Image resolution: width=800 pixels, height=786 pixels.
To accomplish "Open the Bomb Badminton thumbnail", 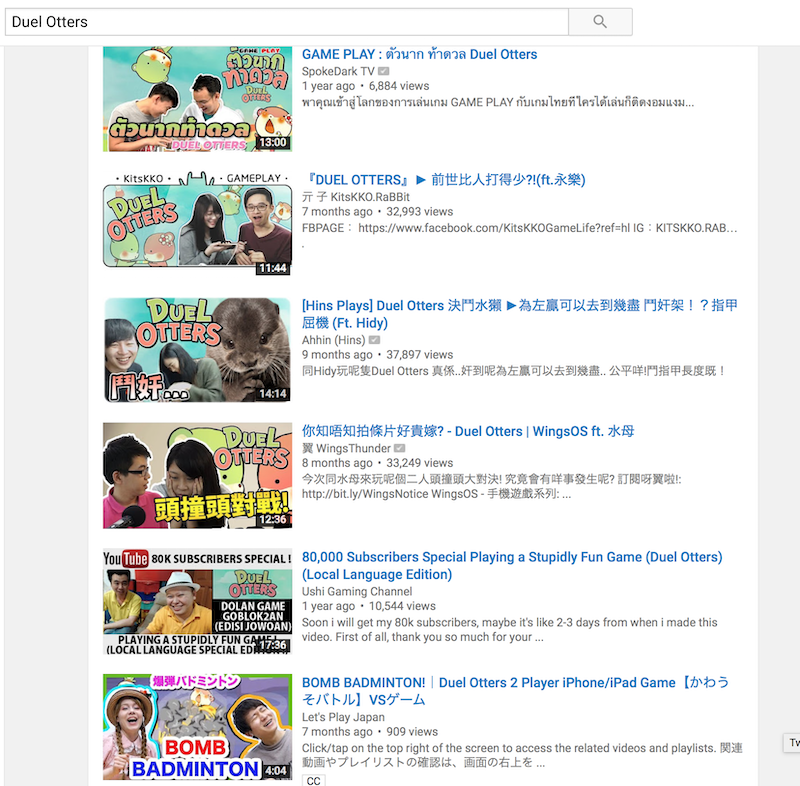I will pyautogui.click(x=197, y=727).
